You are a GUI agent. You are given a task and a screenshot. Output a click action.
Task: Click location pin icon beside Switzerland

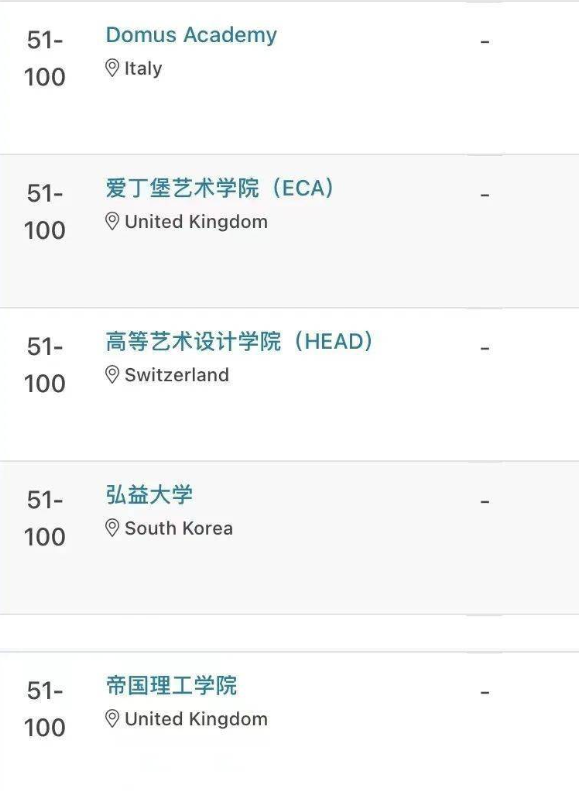[x=112, y=375]
